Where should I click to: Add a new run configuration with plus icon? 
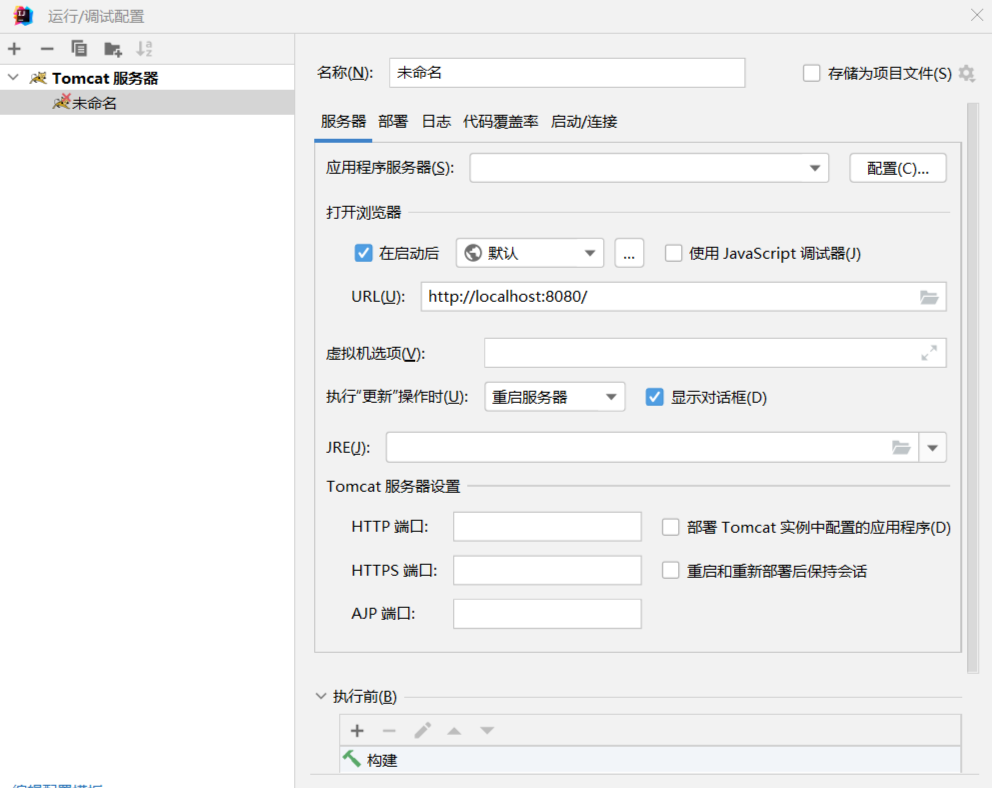[15, 49]
